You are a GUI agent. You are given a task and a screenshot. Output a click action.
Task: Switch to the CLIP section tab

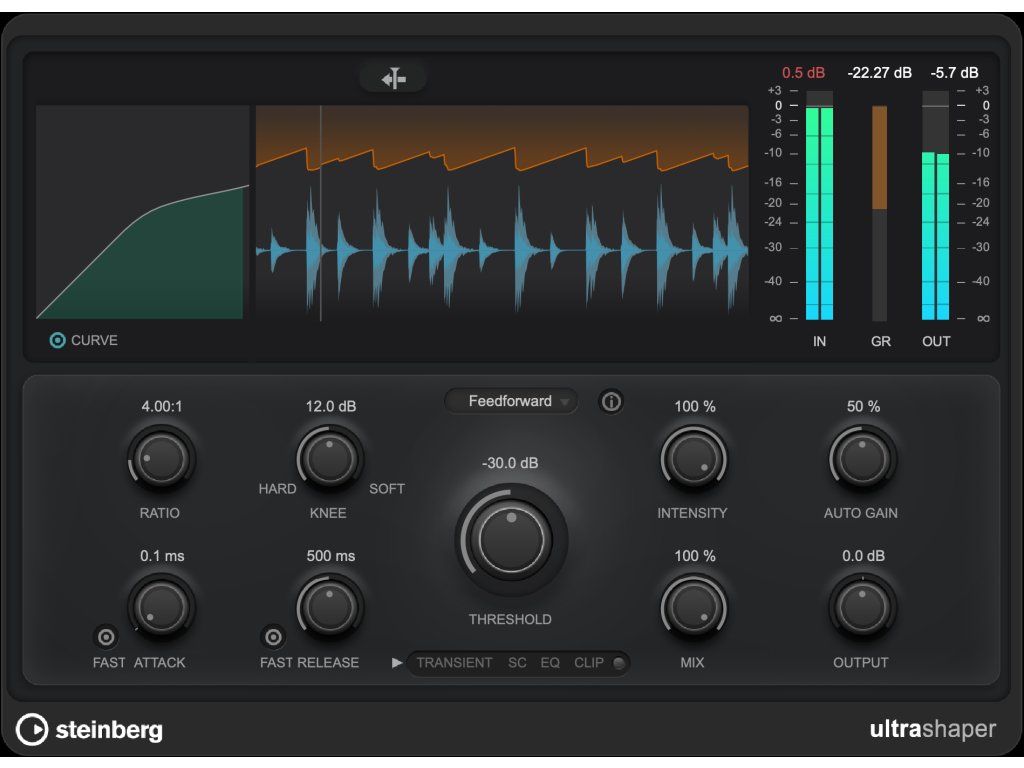[589, 663]
